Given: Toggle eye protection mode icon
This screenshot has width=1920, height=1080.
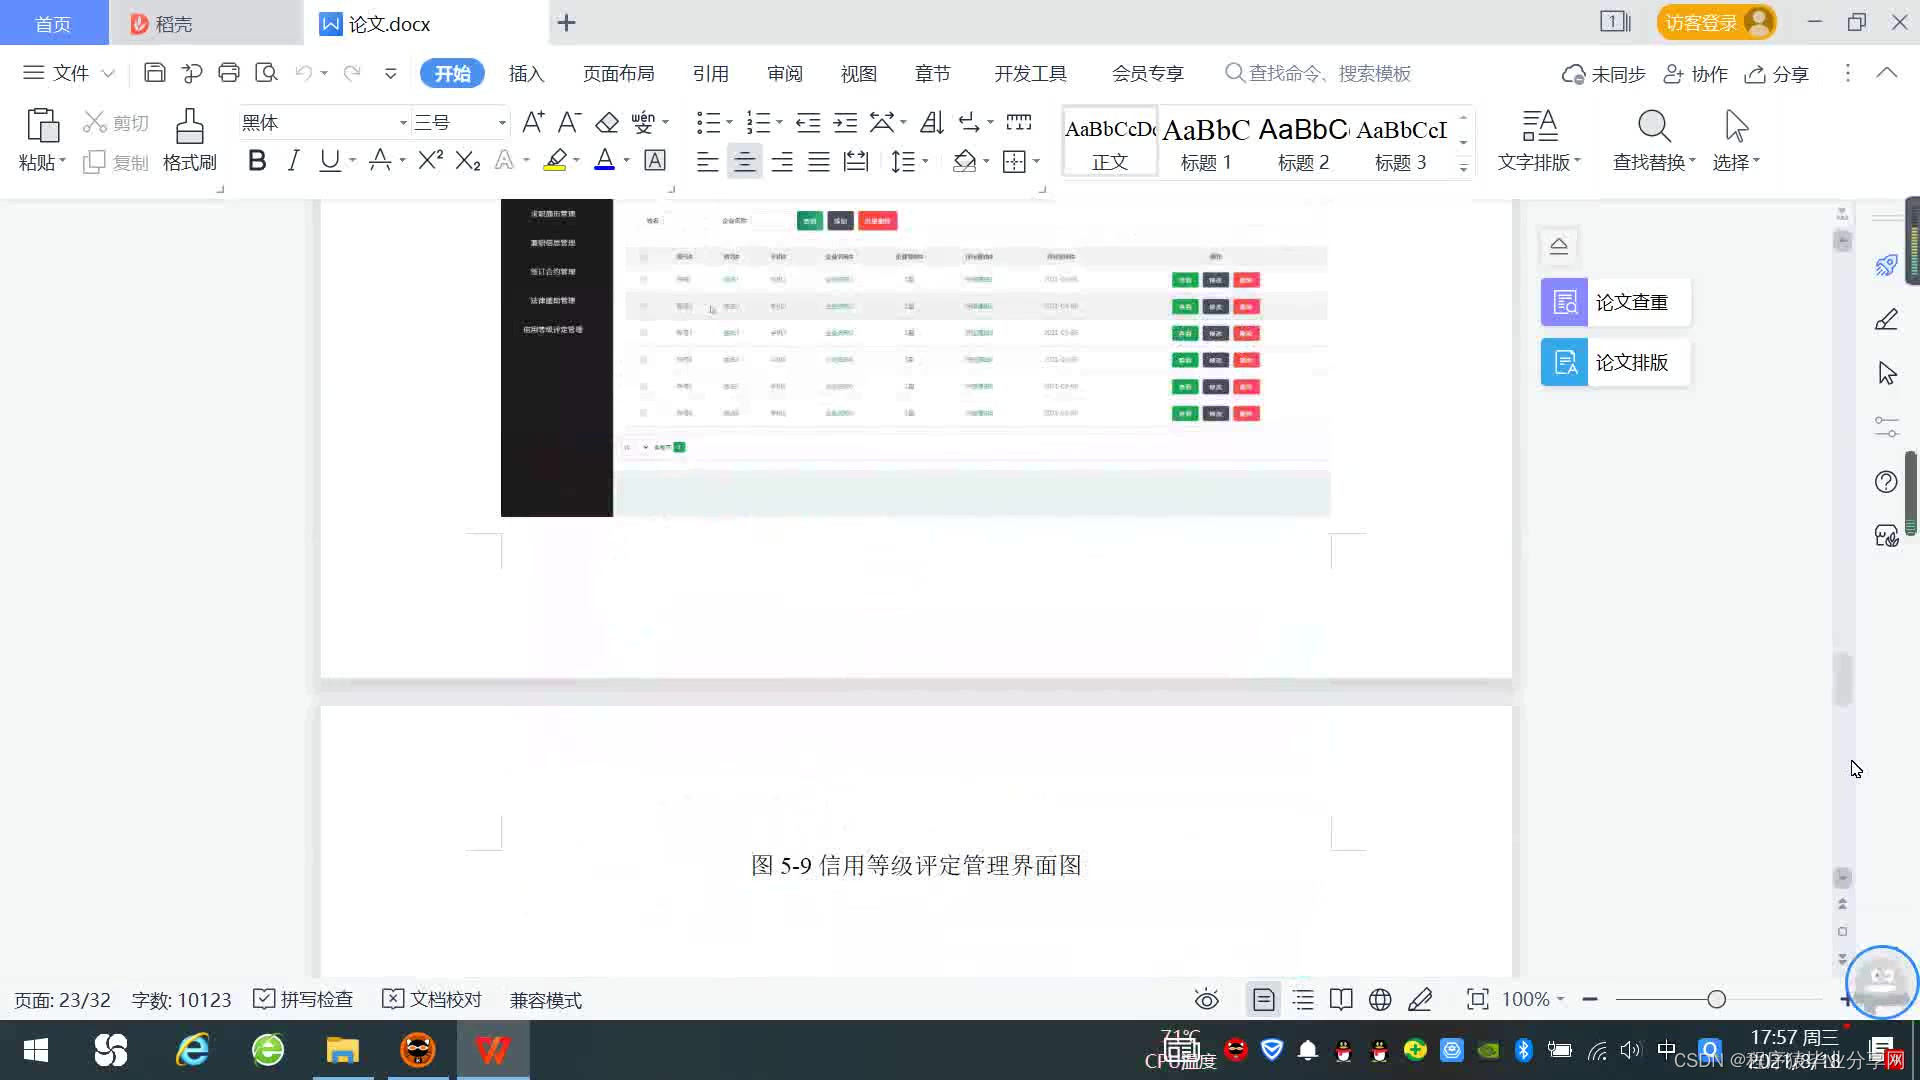Looking at the screenshot, I should pos(1206,999).
